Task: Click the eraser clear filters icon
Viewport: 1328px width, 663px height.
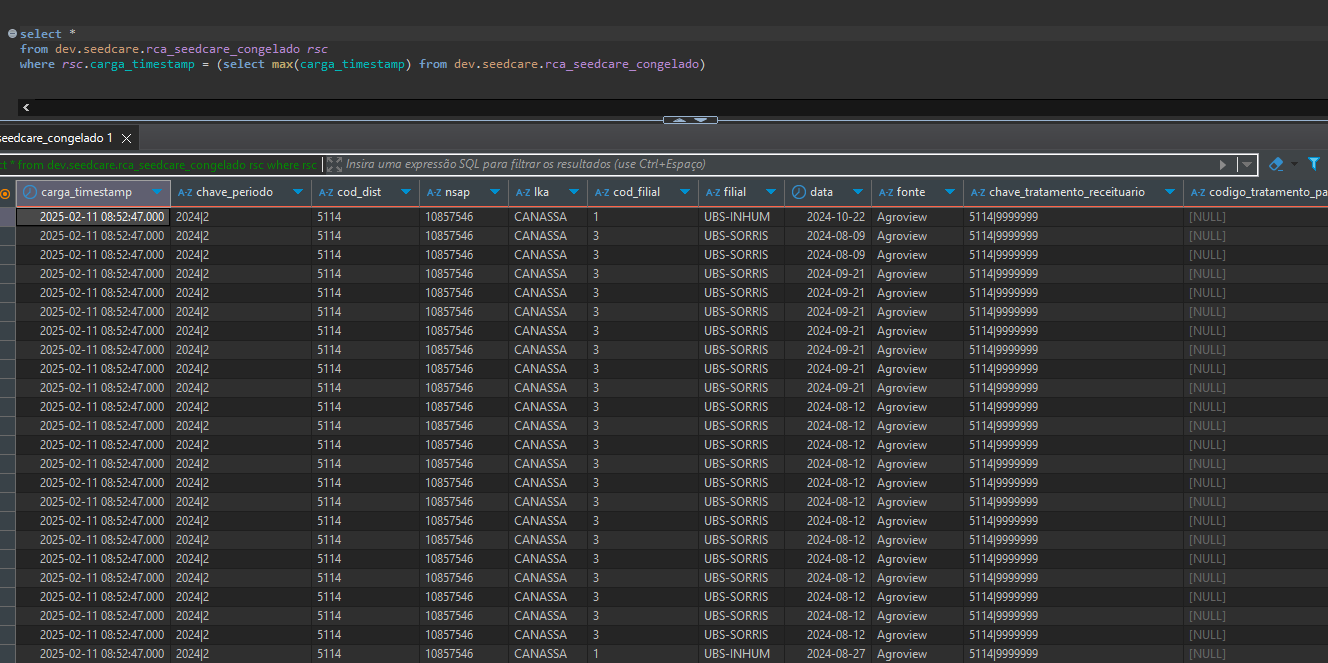Action: [x=1276, y=164]
